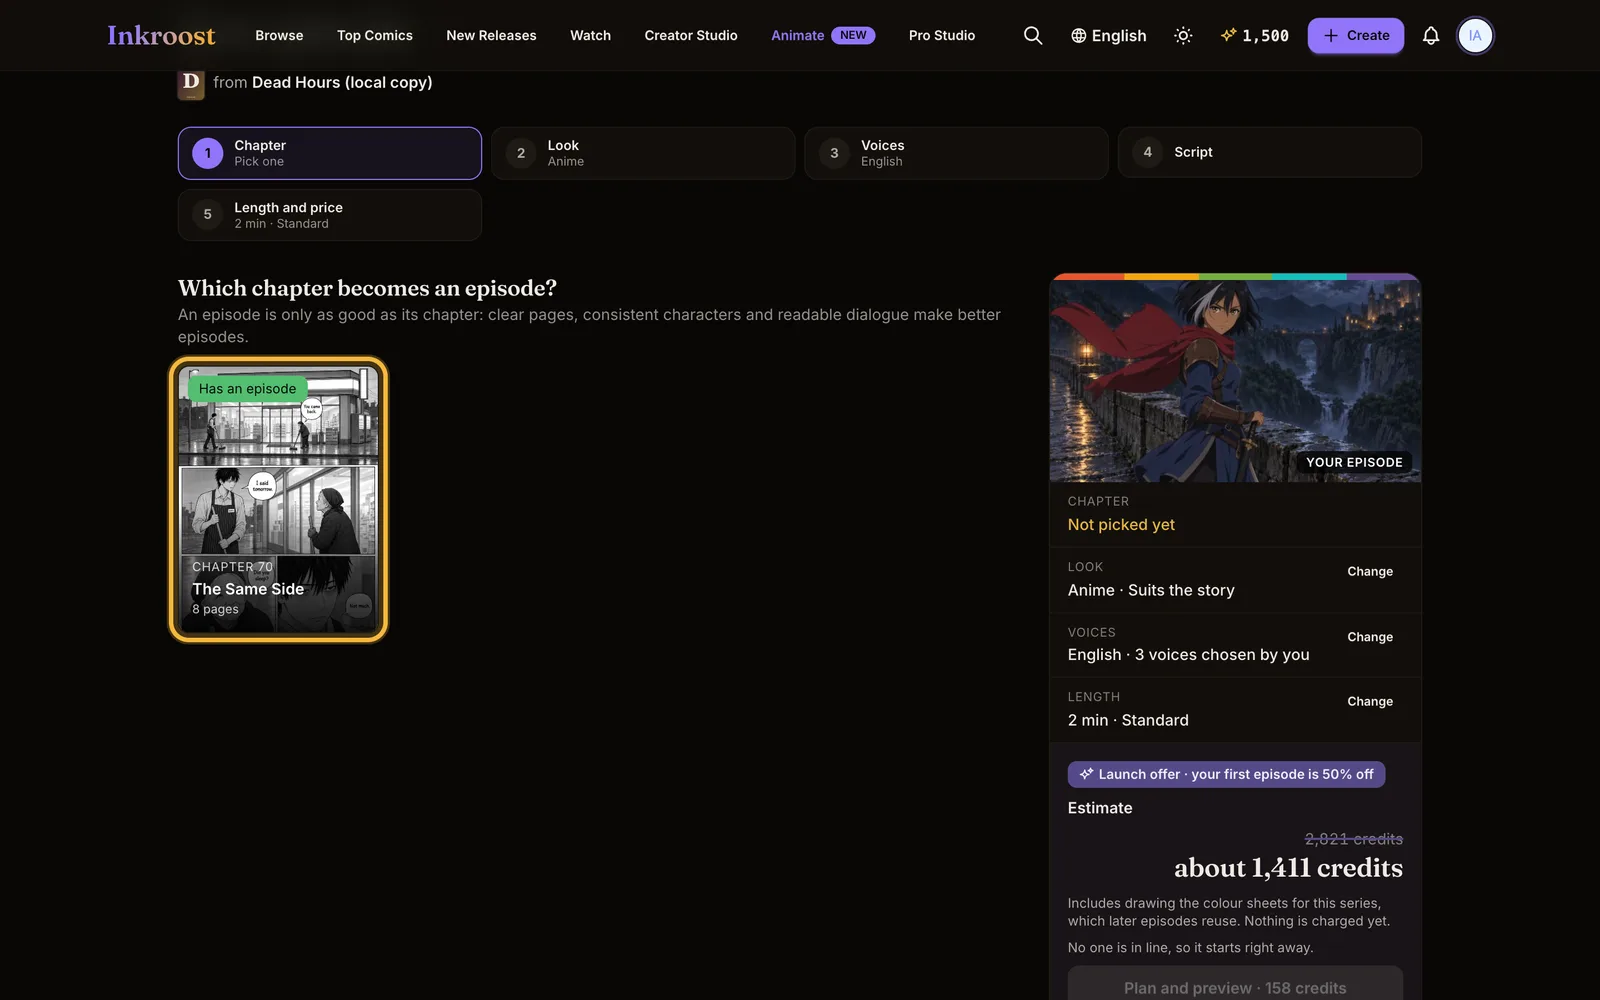Click 'about 1,411 credits' estimate

point(1288,868)
